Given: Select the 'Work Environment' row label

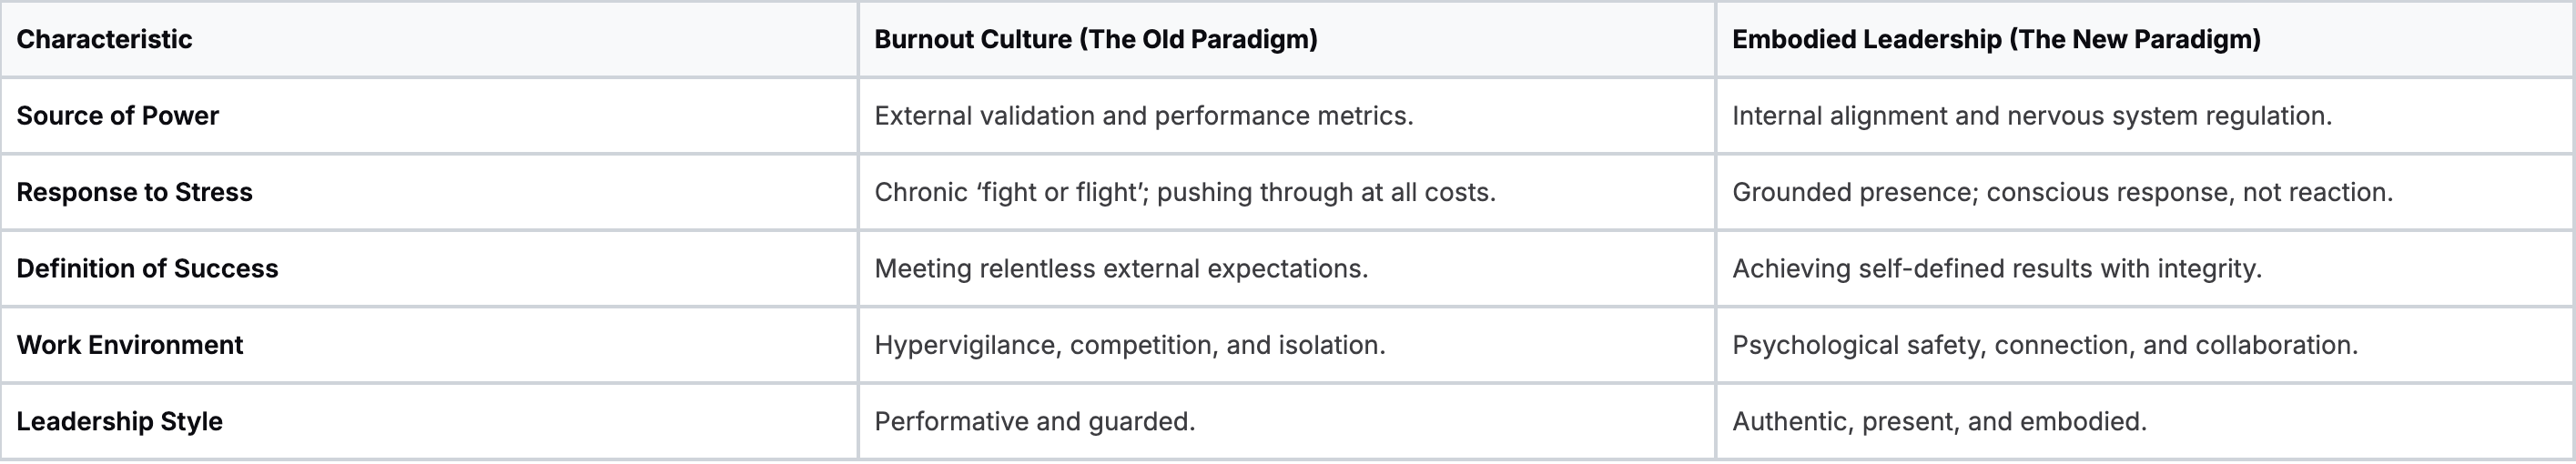Looking at the screenshot, I should pos(129,345).
